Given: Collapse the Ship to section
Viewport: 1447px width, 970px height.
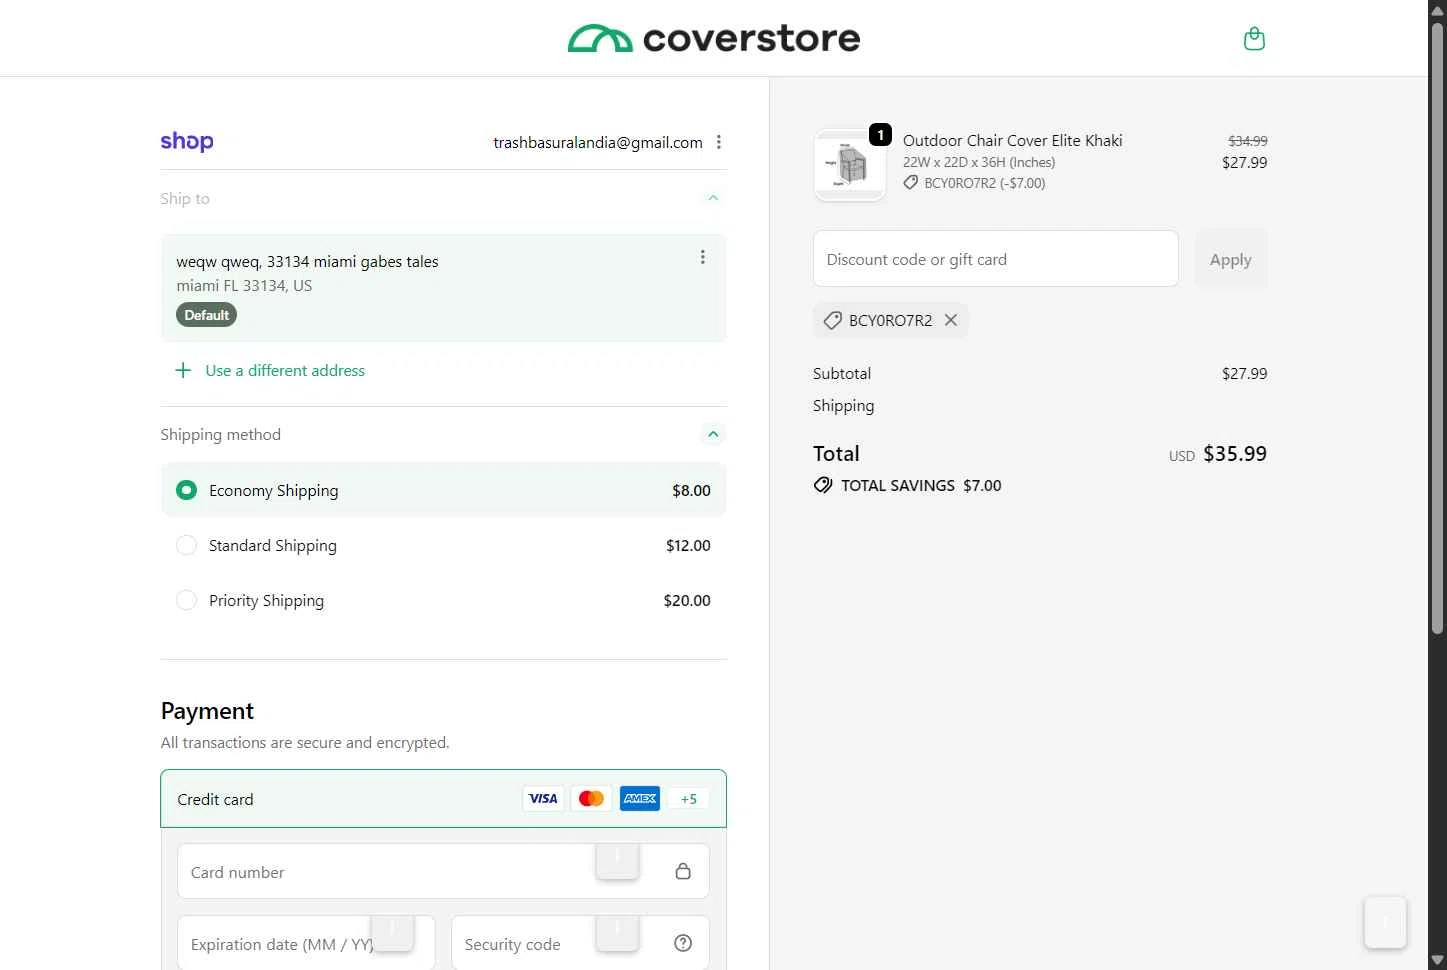Looking at the screenshot, I should click(713, 198).
